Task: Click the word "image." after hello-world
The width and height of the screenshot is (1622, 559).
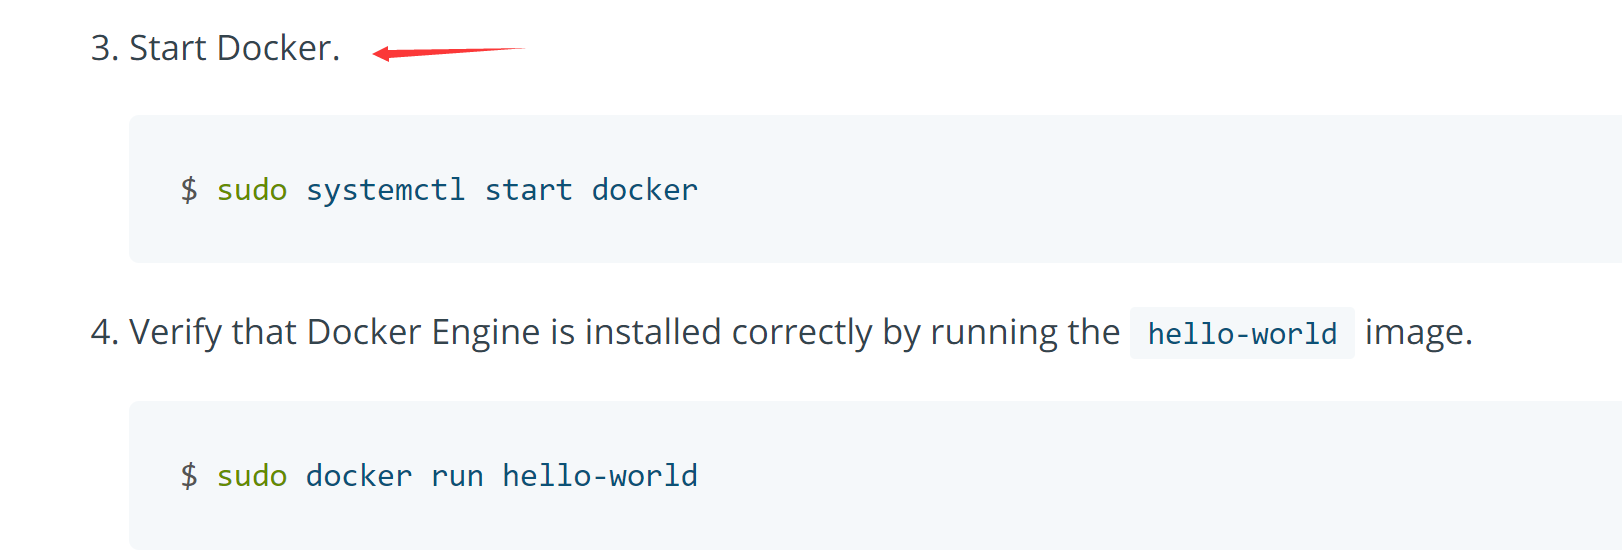Action: tap(1419, 332)
